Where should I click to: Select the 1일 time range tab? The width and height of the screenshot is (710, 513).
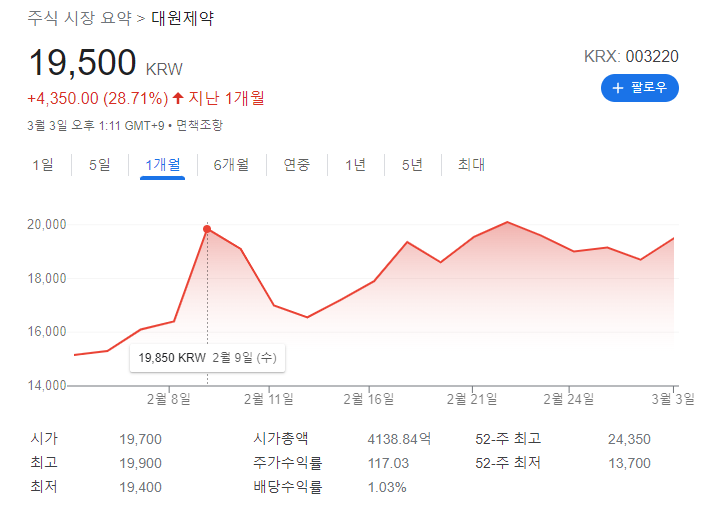click(43, 165)
